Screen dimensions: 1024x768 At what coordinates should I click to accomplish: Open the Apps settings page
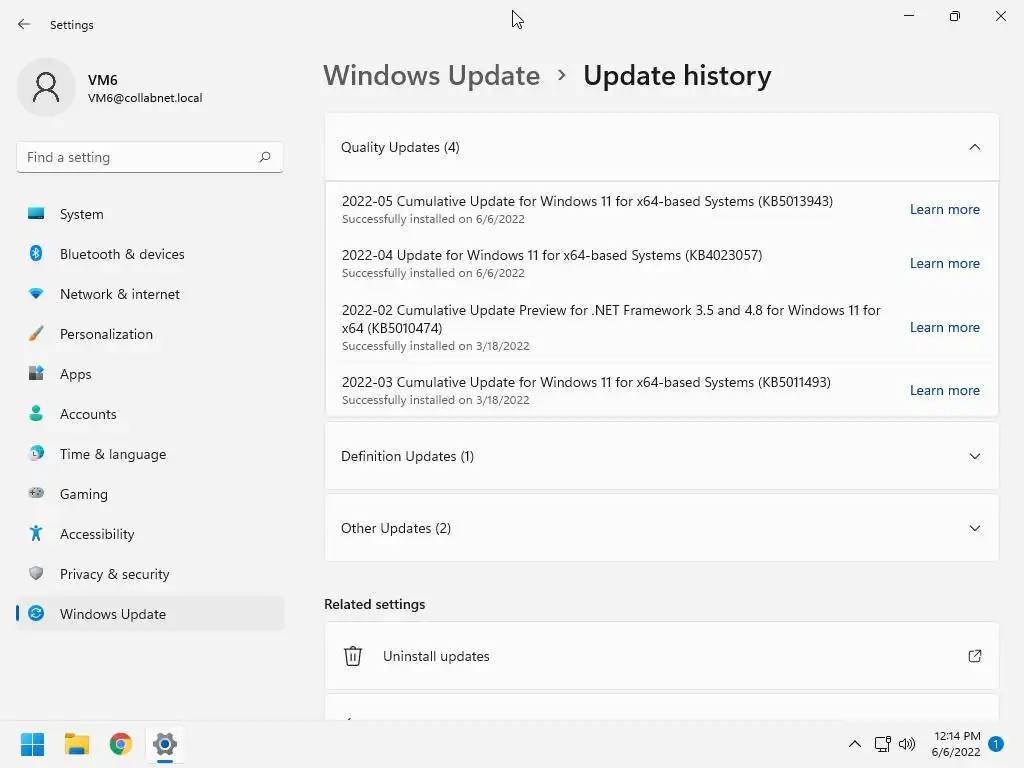(150, 374)
